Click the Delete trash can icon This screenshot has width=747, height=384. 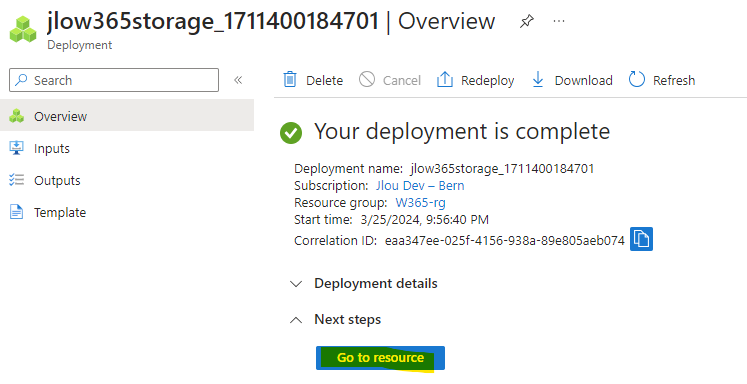(290, 80)
